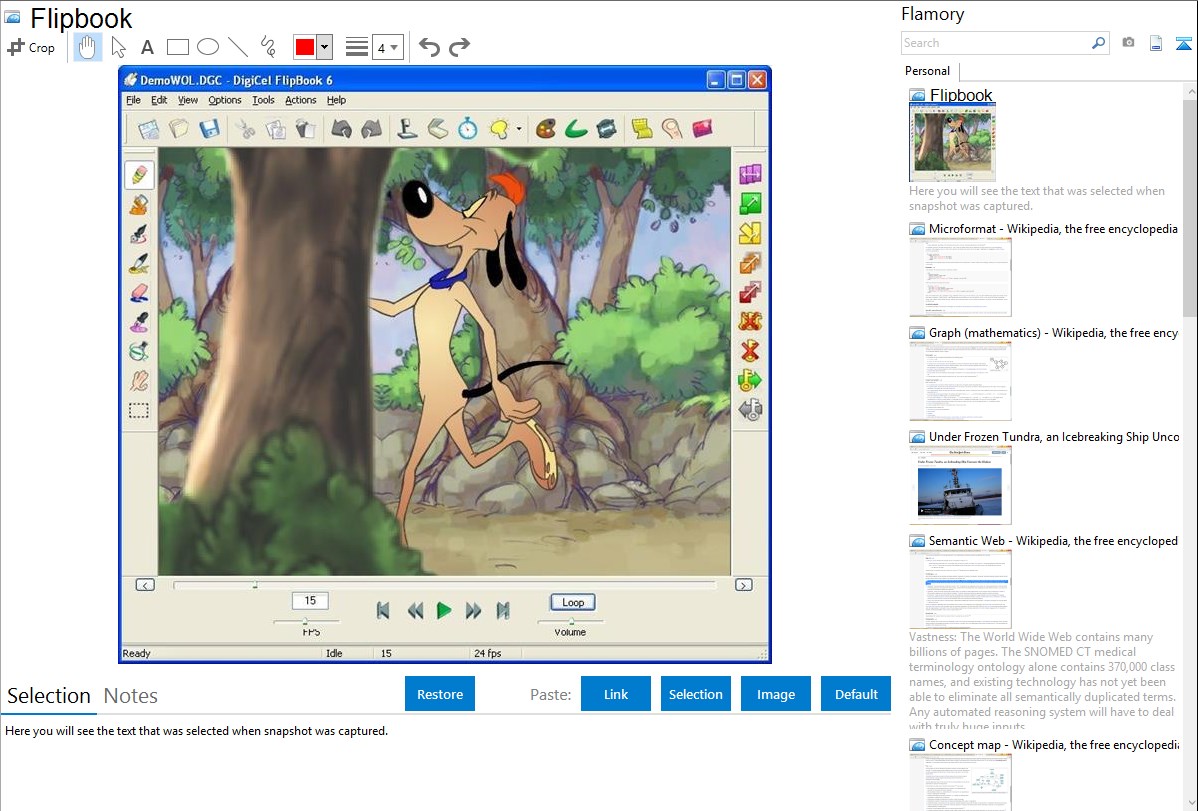This screenshot has width=1198, height=811.
Task: Choose the arrow pointer tool
Action: 118,47
